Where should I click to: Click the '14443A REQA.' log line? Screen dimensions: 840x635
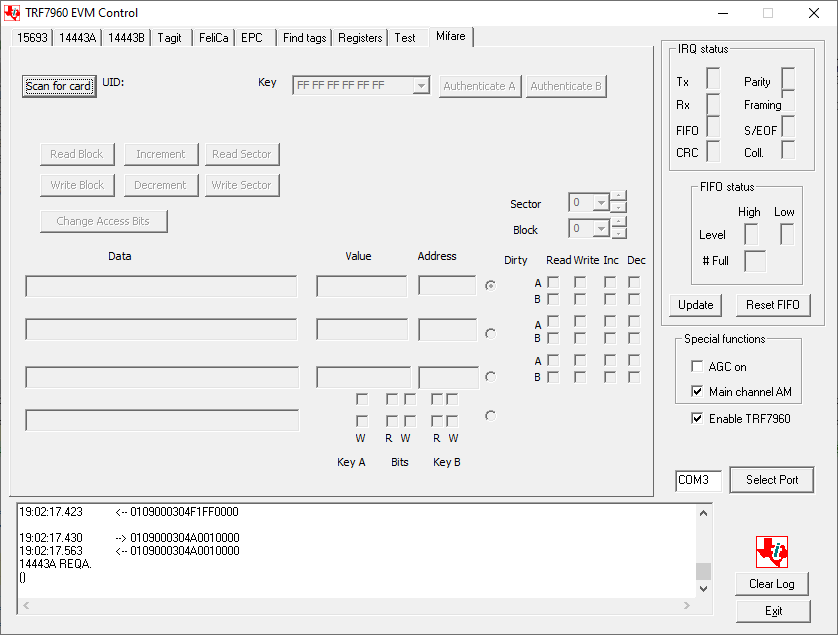[x=56, y=564]
